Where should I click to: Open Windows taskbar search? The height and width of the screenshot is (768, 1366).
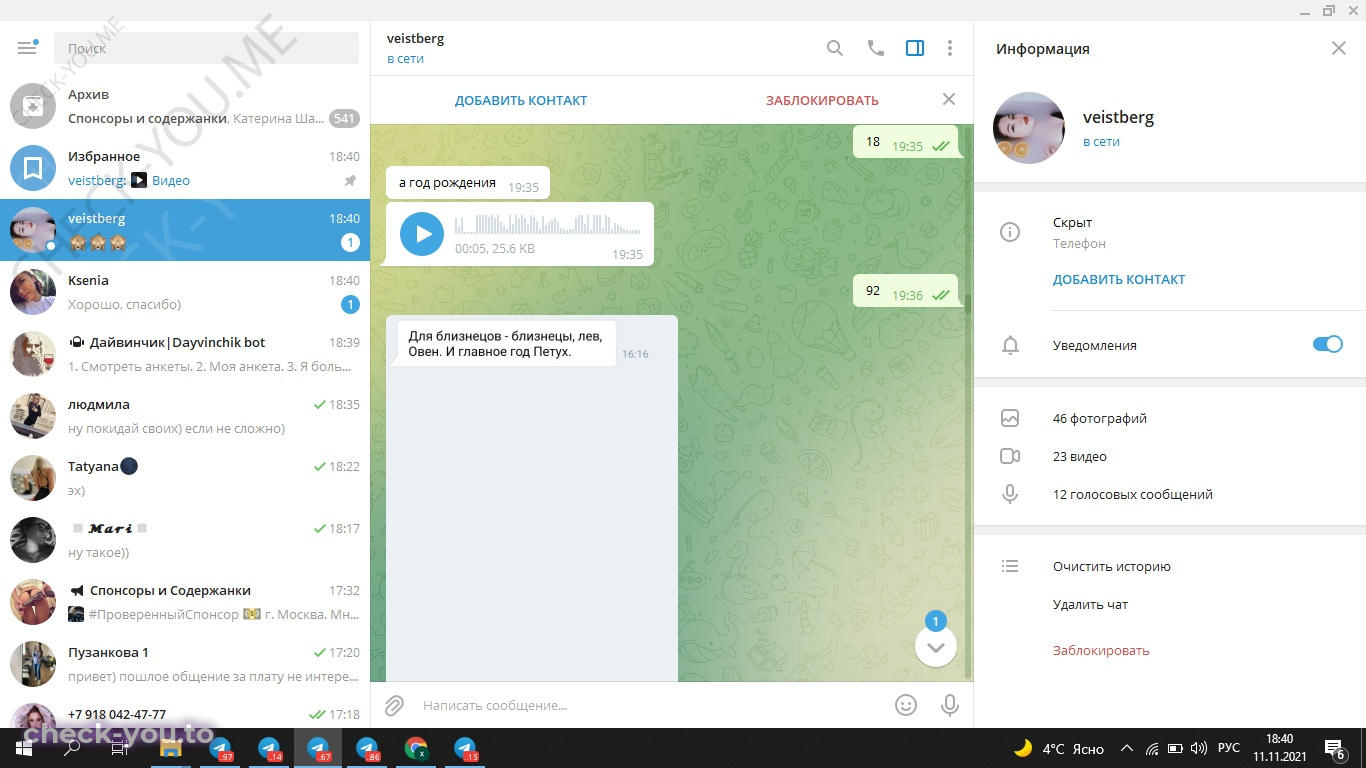pyautogui.click(x=72, y=747)
